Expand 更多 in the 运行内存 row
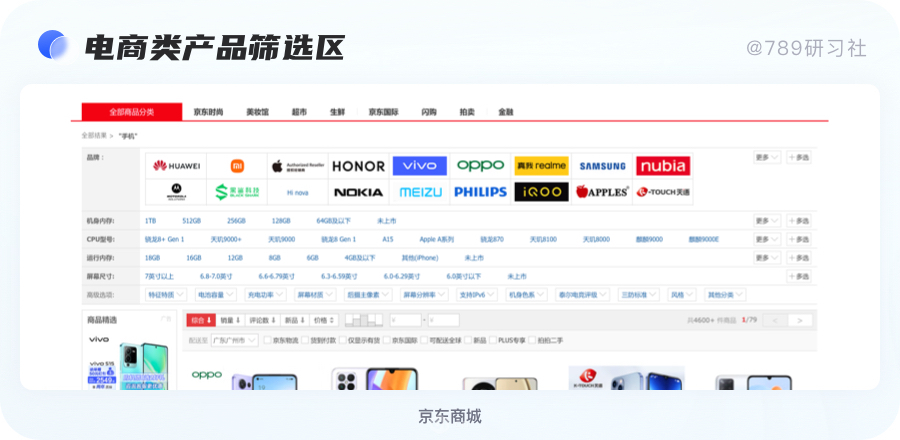The height and width of the screenshot is (440, 900). coord(767,258)
